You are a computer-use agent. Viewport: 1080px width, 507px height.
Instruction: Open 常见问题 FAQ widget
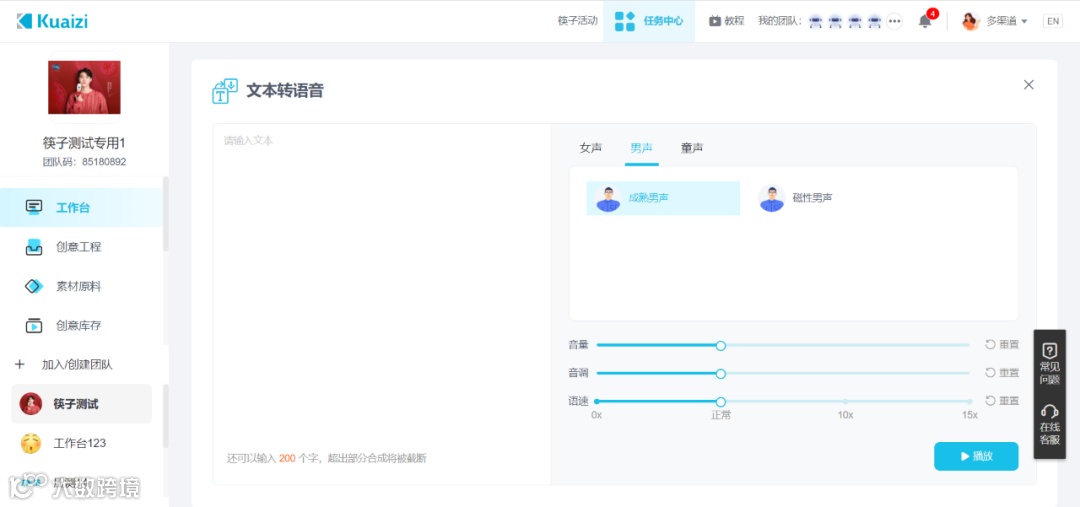1050,364
